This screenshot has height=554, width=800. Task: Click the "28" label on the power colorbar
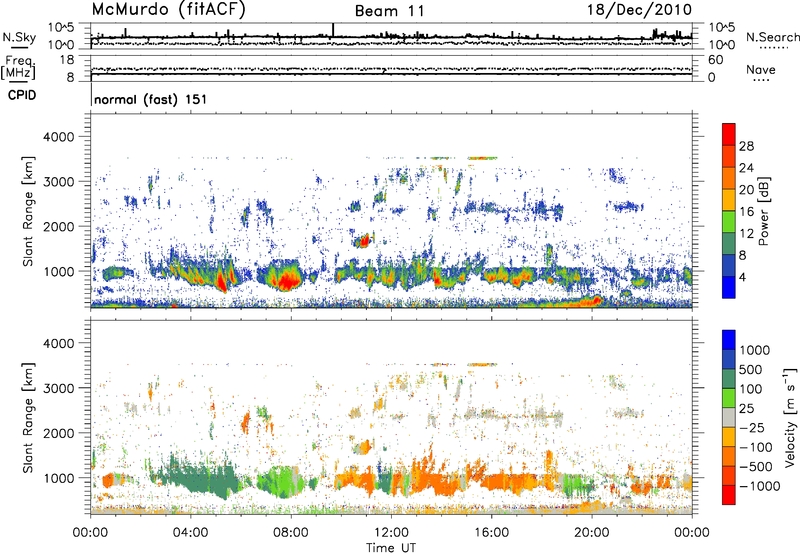click(746, 146)
